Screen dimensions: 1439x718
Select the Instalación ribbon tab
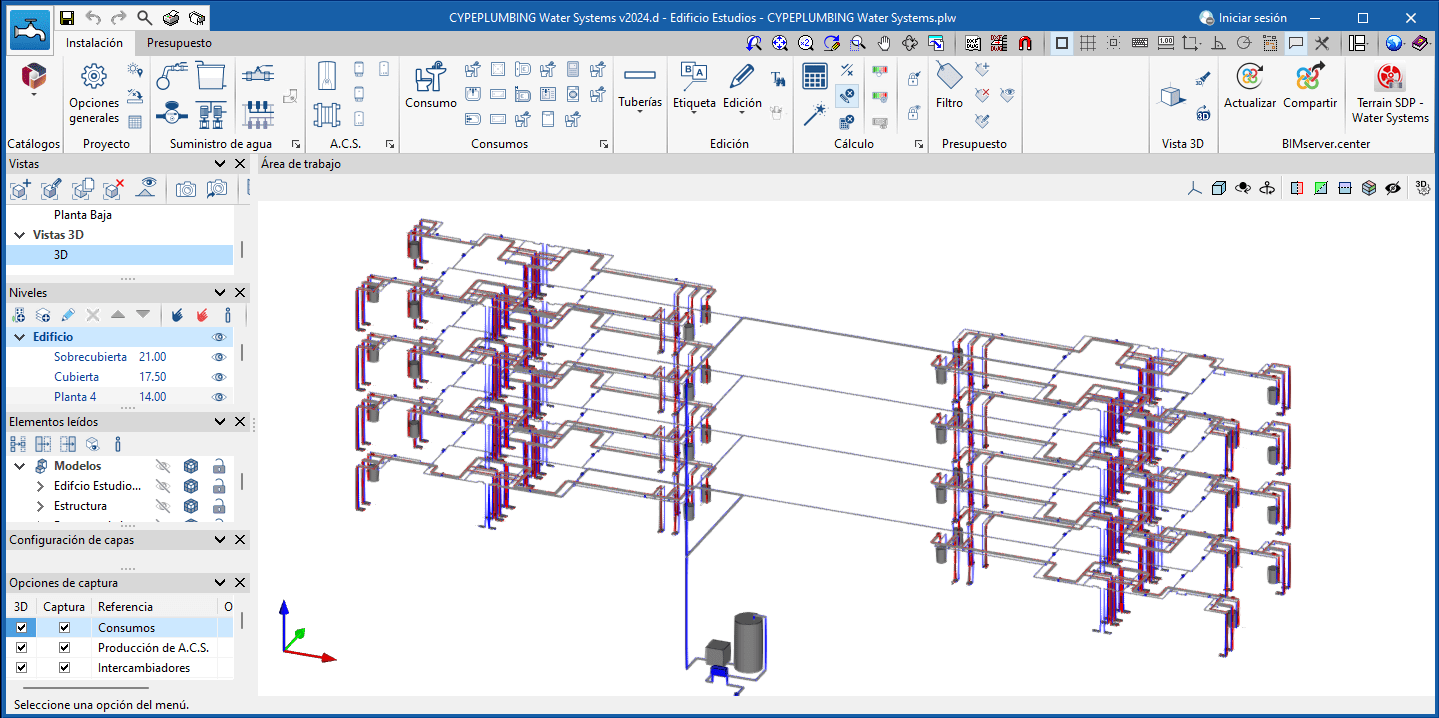pyautogui.click(x=94, y=43)
